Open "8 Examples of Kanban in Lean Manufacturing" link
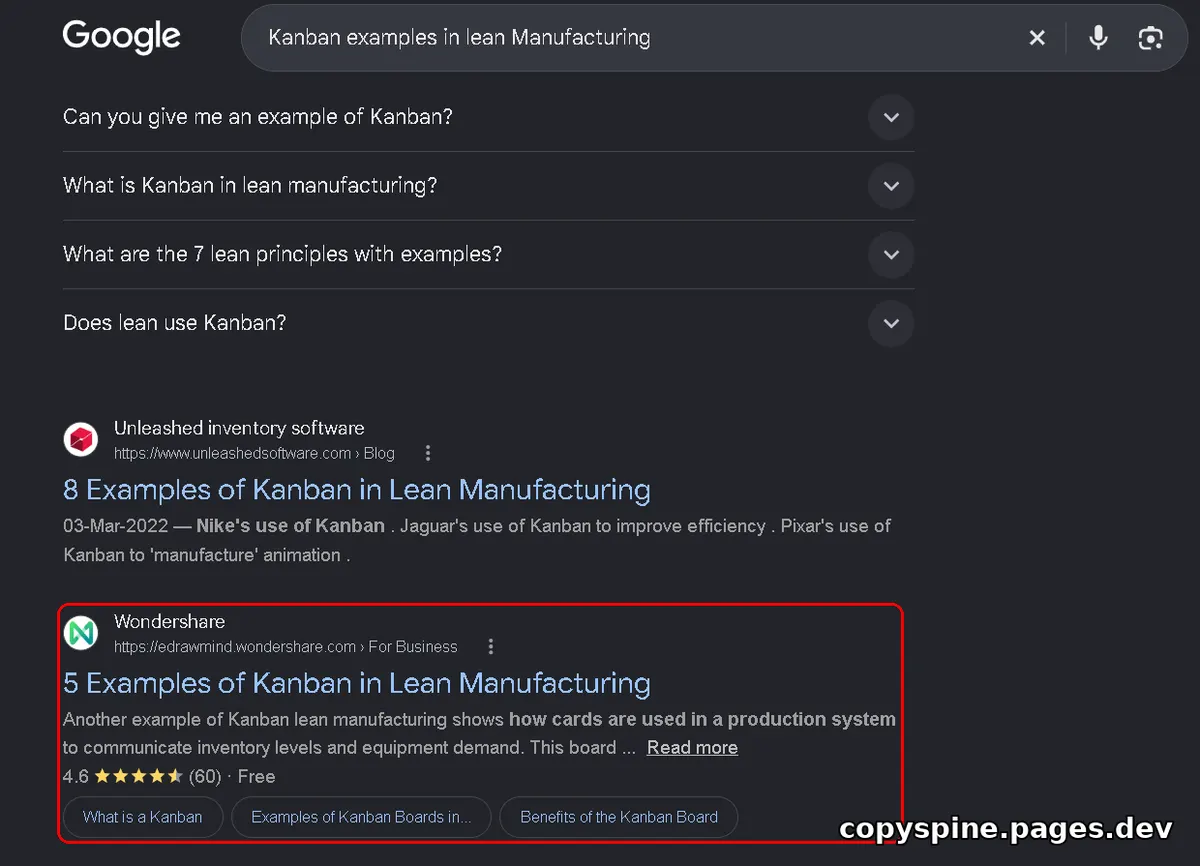1200x866 pixels. [x=357, y=490]
